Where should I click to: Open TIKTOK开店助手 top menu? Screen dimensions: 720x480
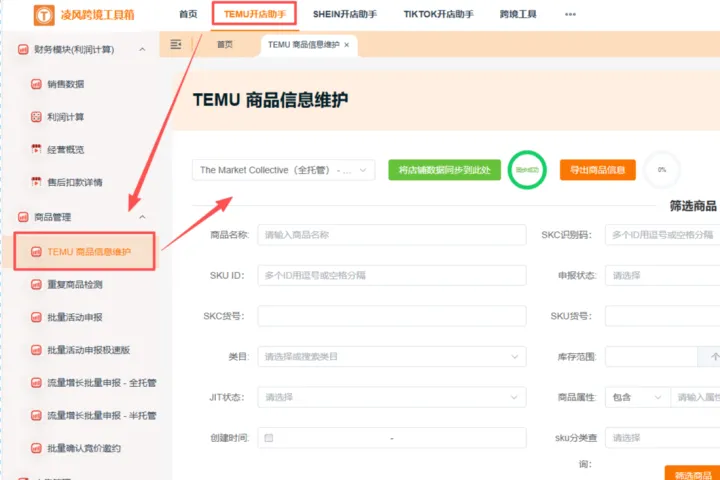[439, 14]
